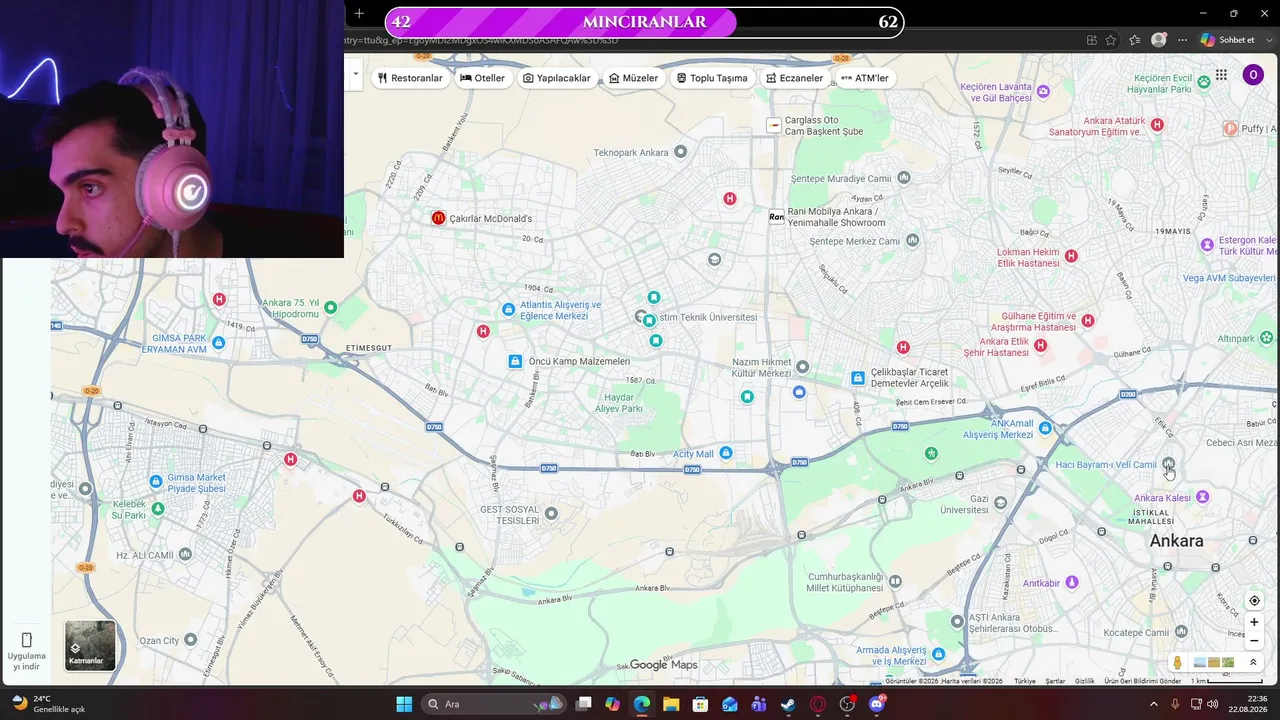
Task: Zoom in on the map
Action: [1254, 622]
